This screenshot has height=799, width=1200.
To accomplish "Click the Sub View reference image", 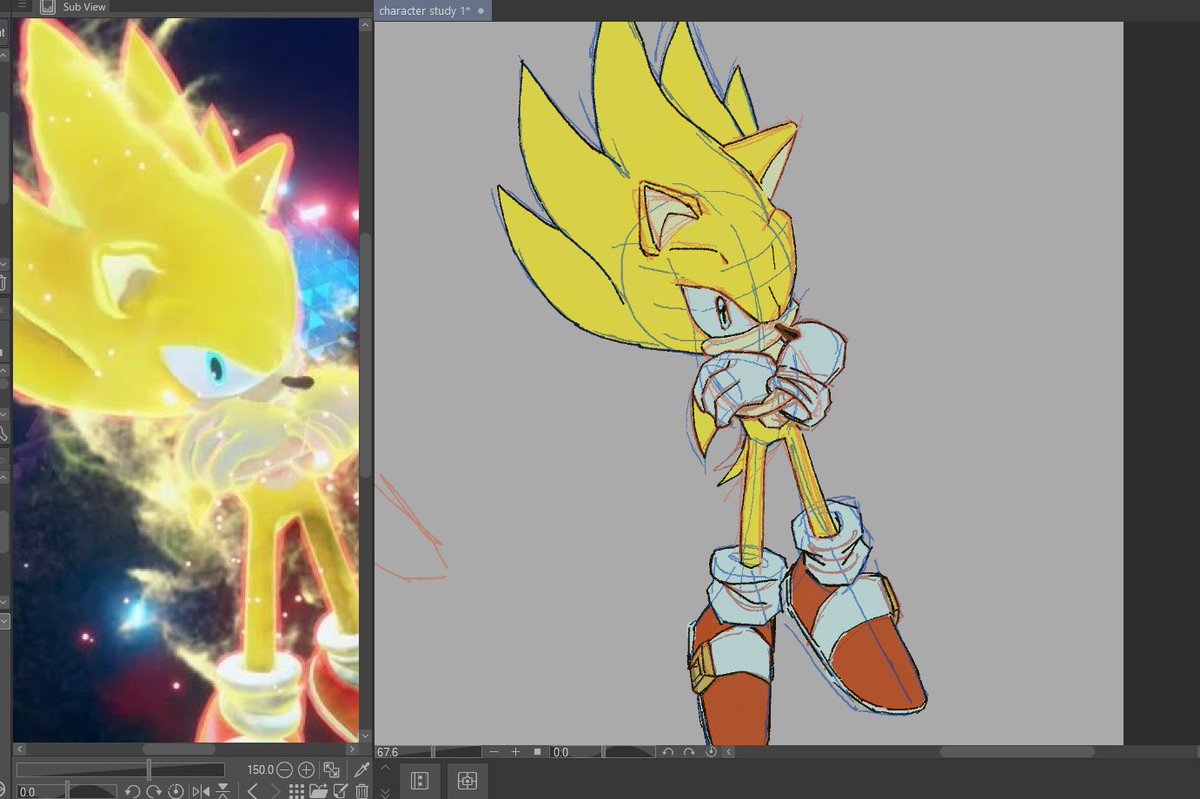I will 186,380.
